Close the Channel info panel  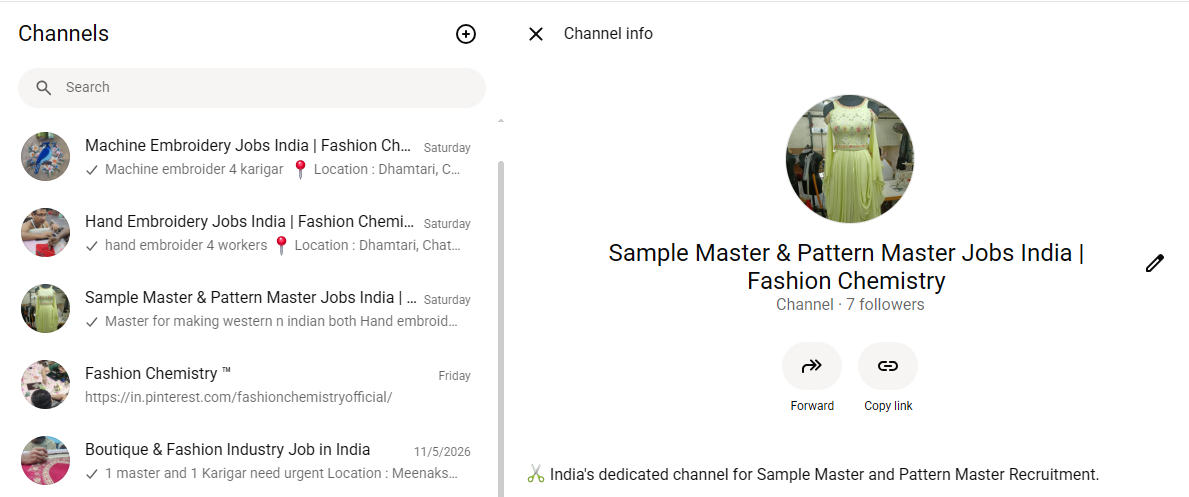(x=536, y=34)
